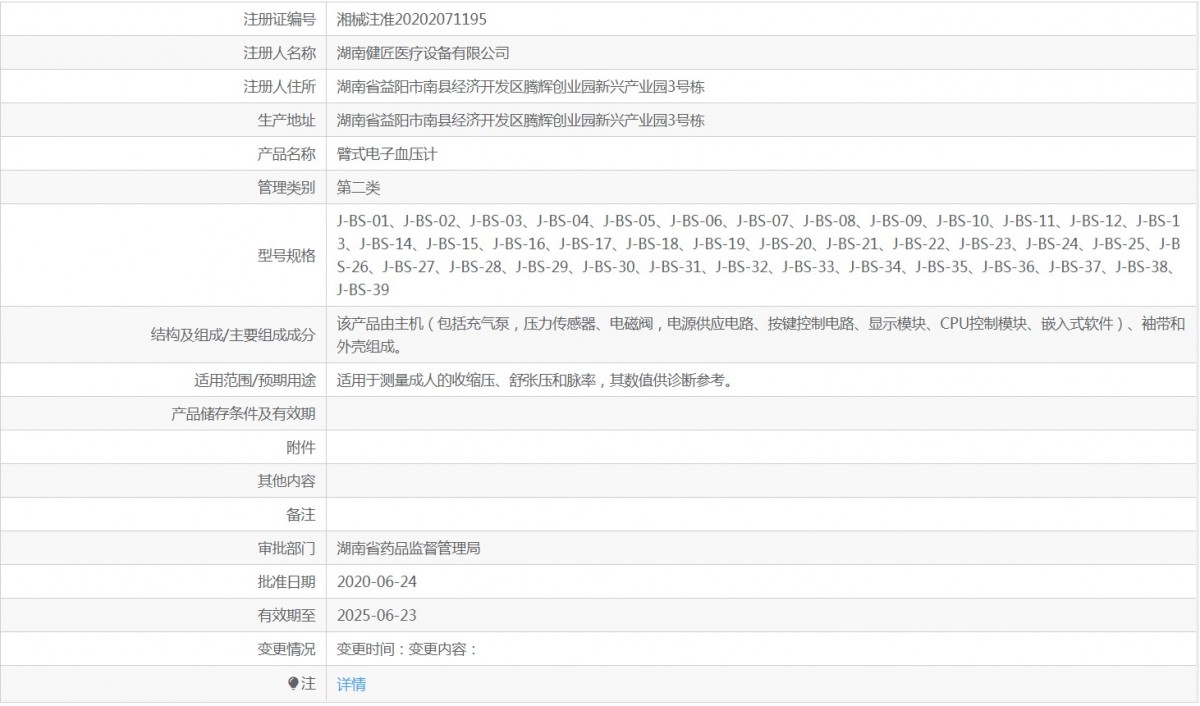Image resolution: width=1200 pixels, height=706 pixels.
Task: Click the 产品名称 label
Action: [286, 154]
